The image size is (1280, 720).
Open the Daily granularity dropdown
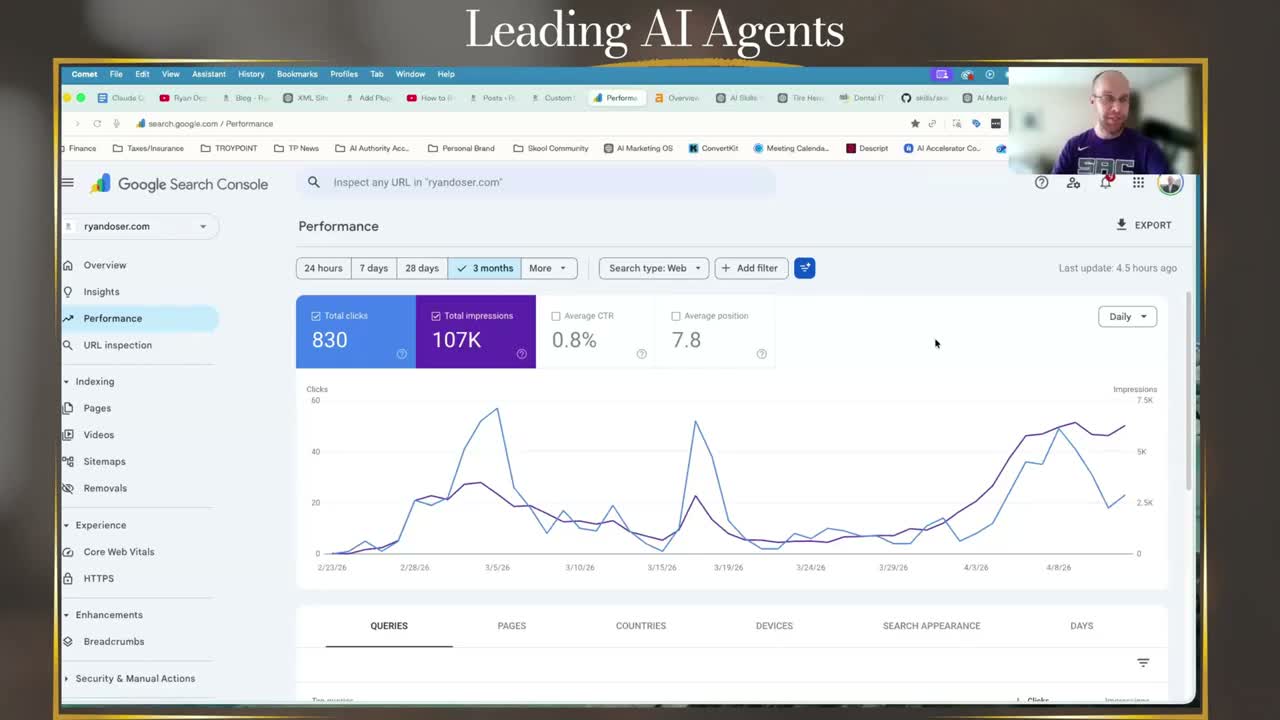(1127, 317)
